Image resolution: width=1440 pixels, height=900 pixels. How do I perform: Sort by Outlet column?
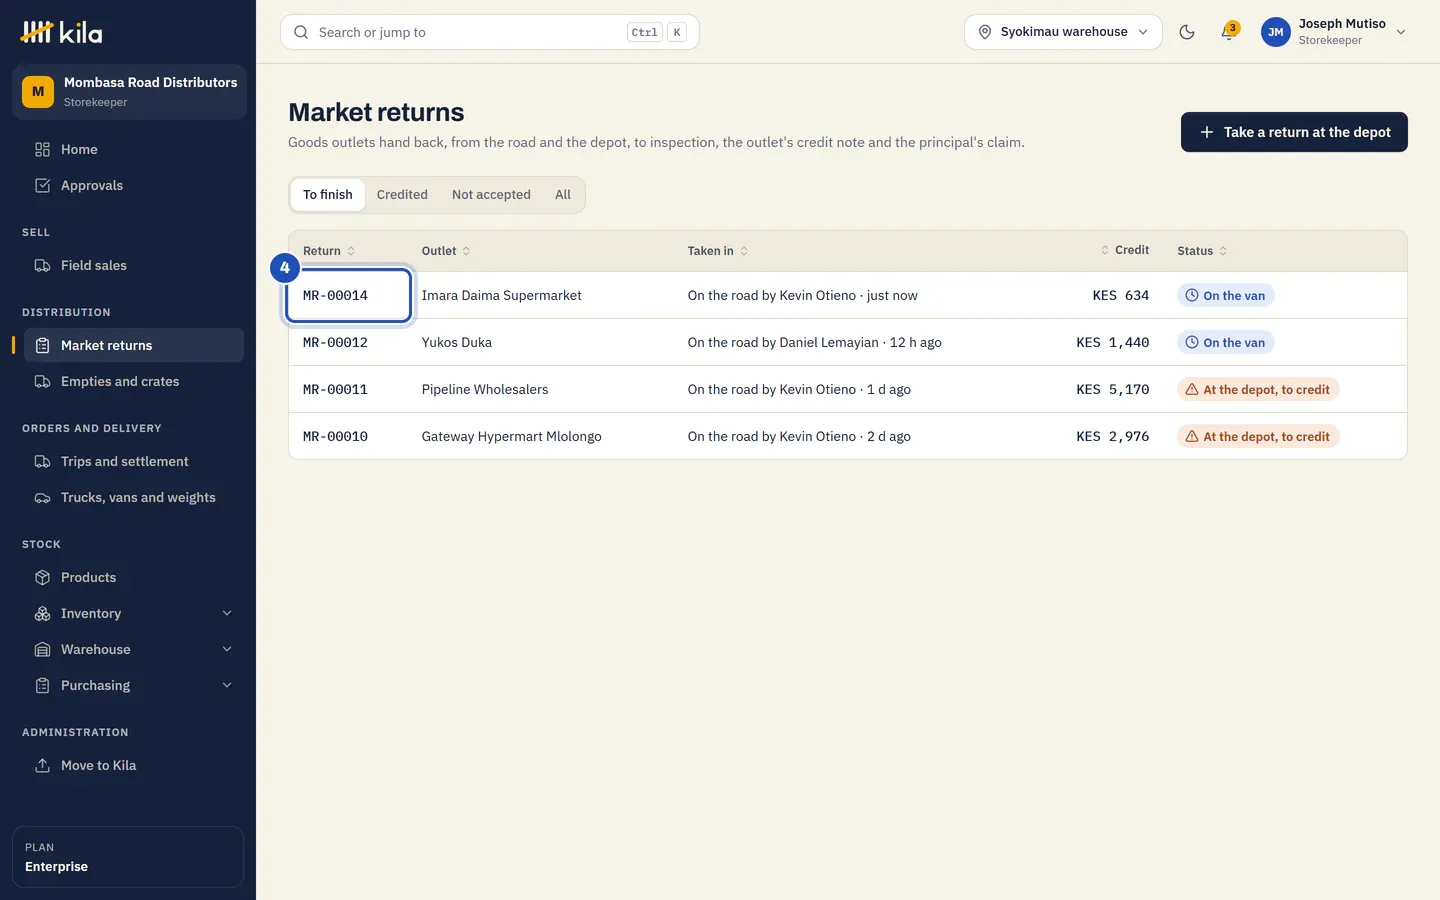[x=446, y=251]
